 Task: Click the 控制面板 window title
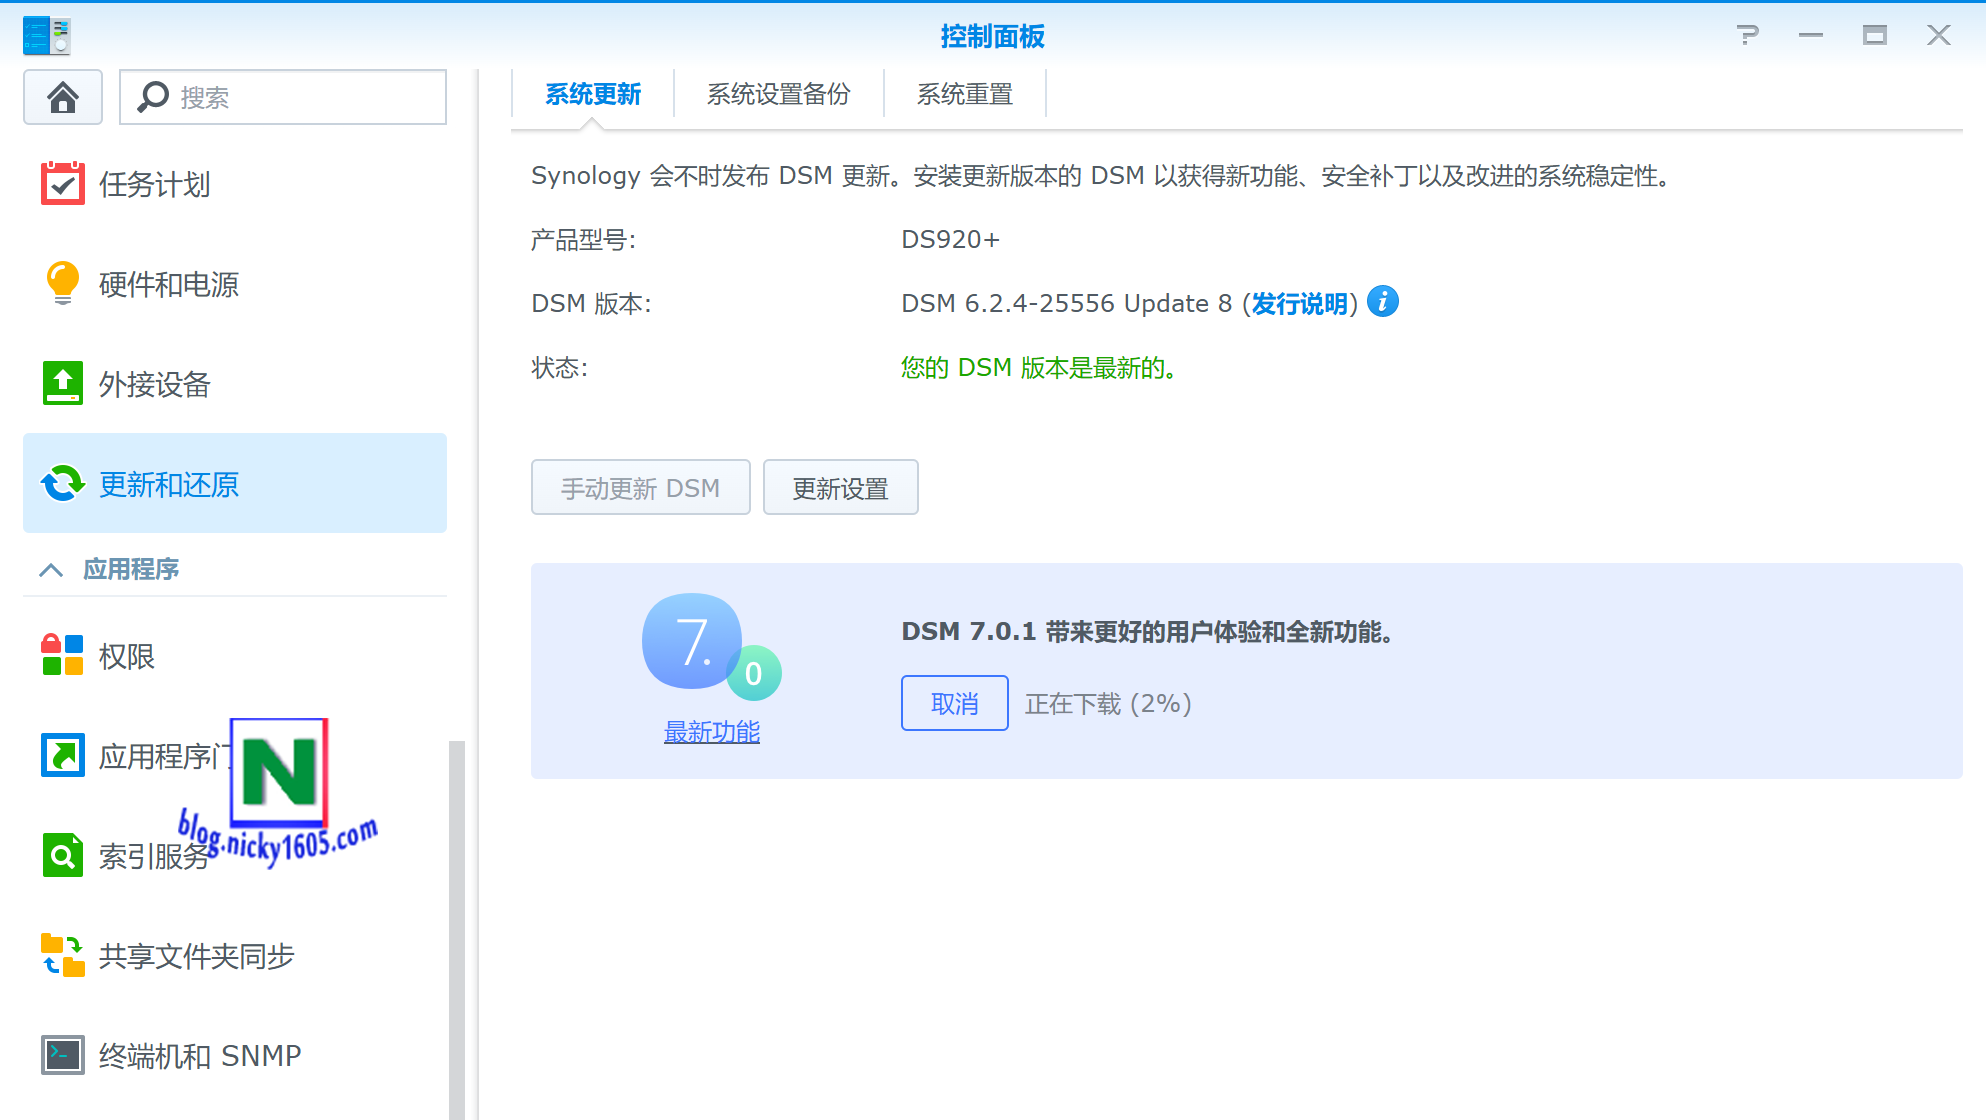click(x=992, y=36)
